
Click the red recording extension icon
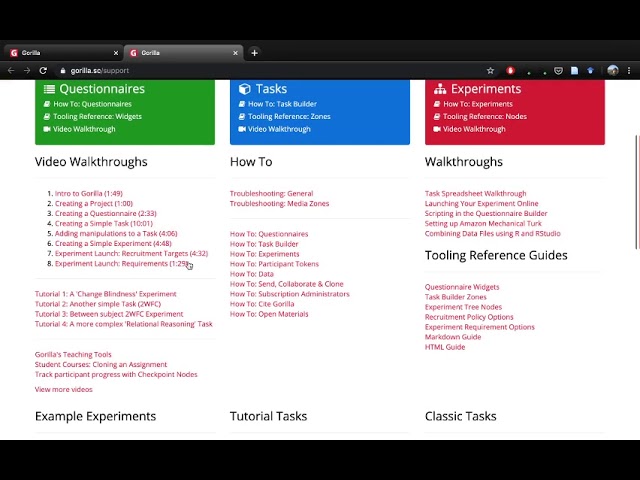[510, 71]
